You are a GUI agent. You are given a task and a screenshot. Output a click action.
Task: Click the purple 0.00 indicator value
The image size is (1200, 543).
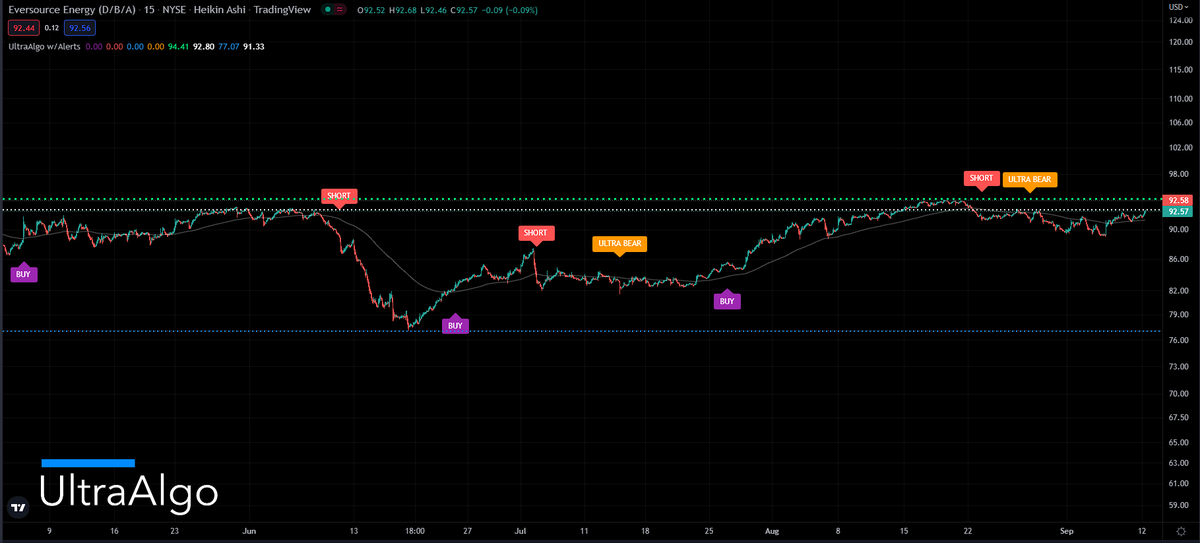pyautogui.click(x=94, y=46)
